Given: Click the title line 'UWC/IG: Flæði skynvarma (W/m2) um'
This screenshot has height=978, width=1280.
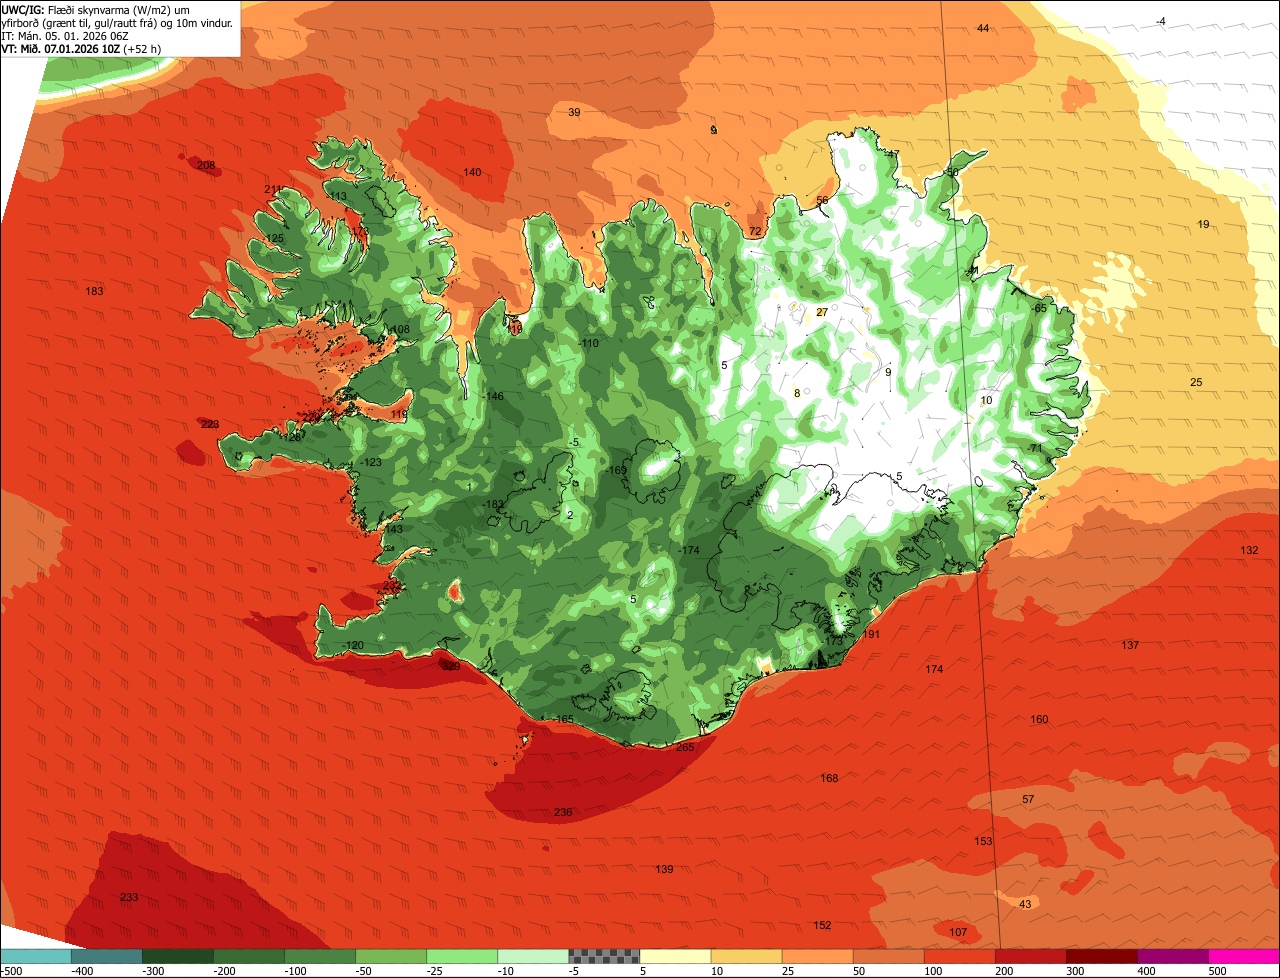Looking at the screenshot, I should [x=97, y=9].
